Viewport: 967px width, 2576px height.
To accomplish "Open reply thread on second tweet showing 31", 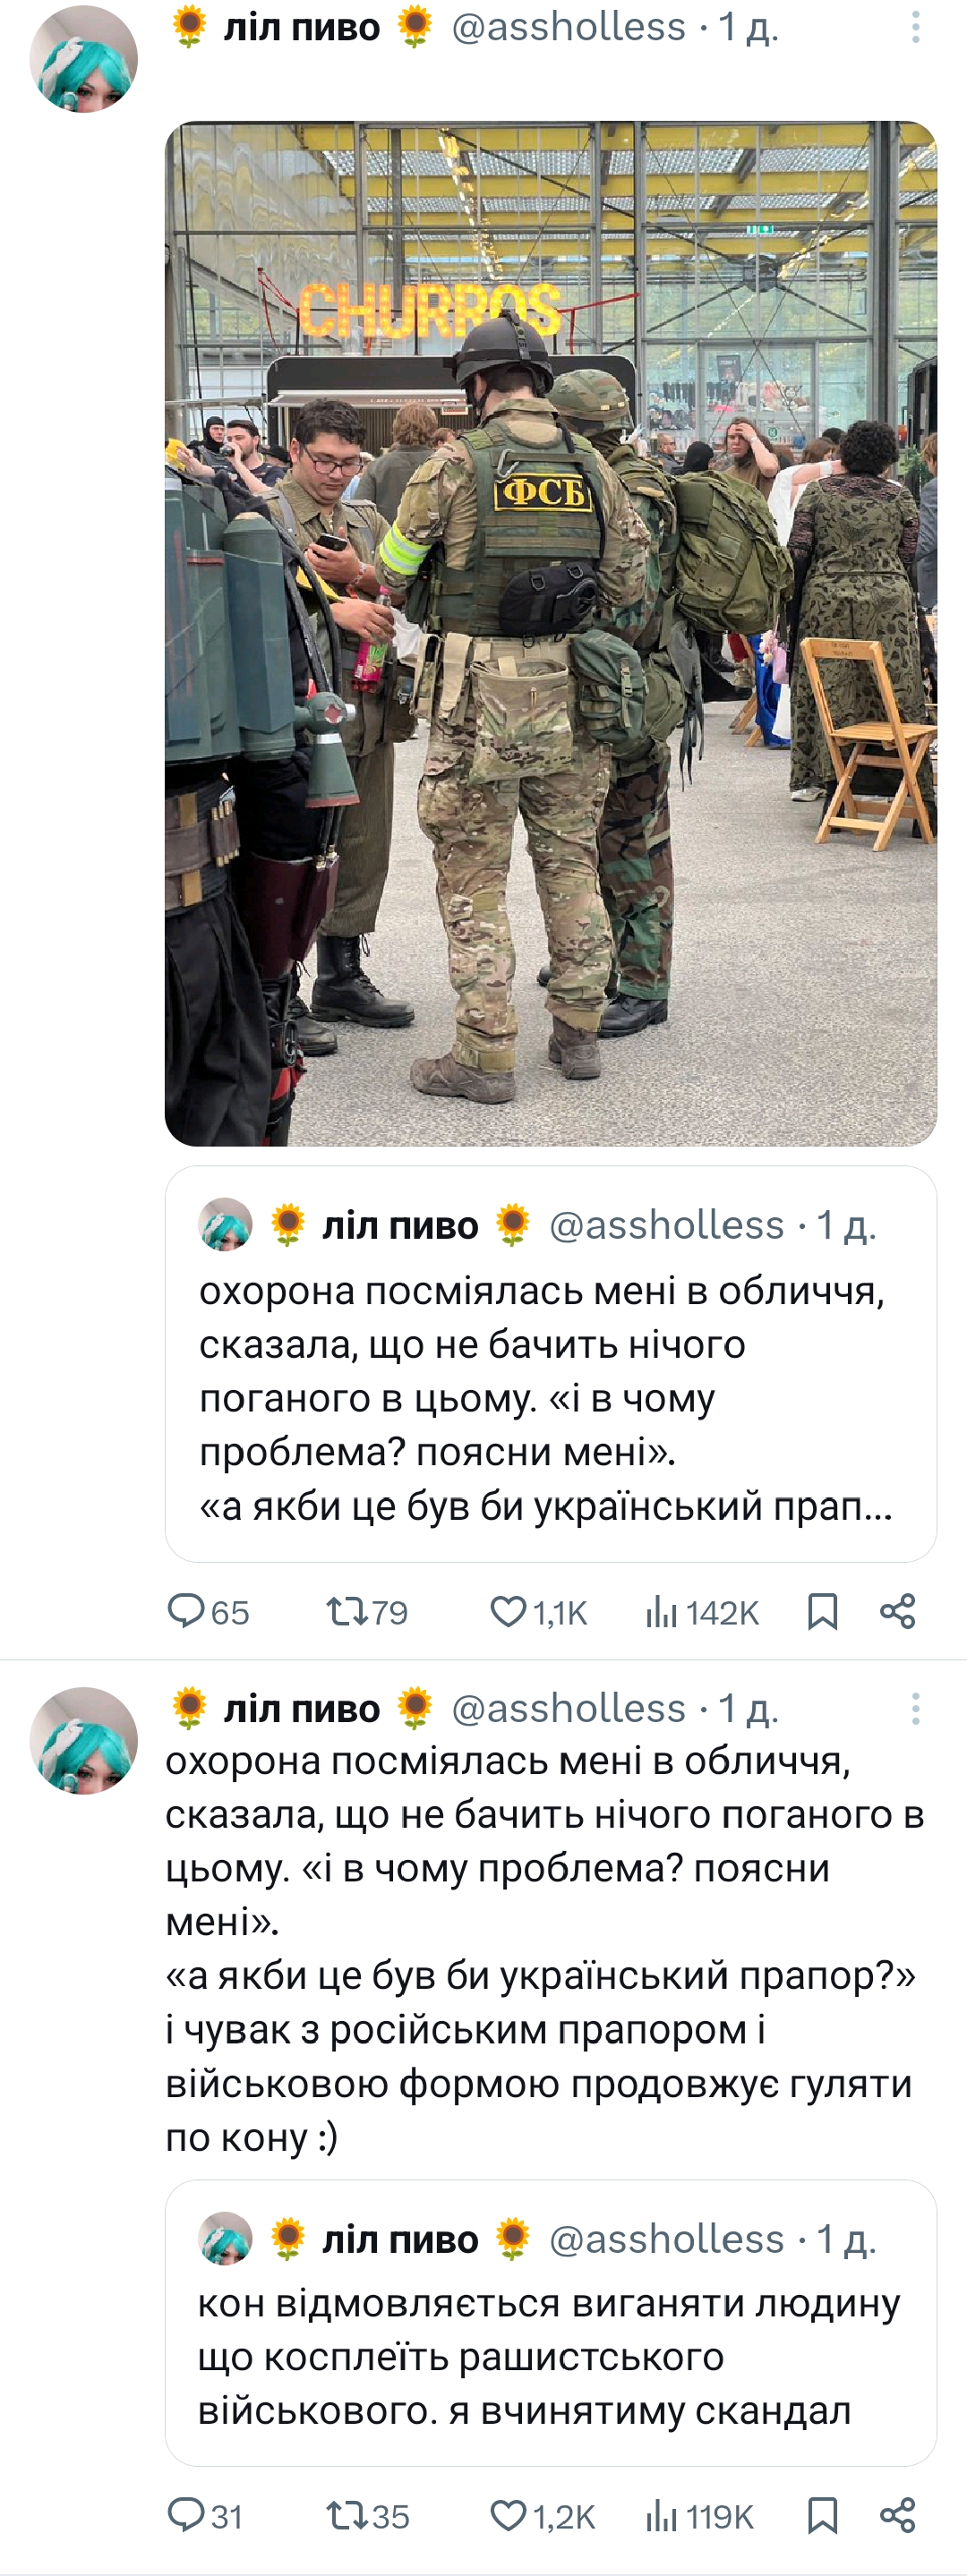I will (x=205, y=2516).
